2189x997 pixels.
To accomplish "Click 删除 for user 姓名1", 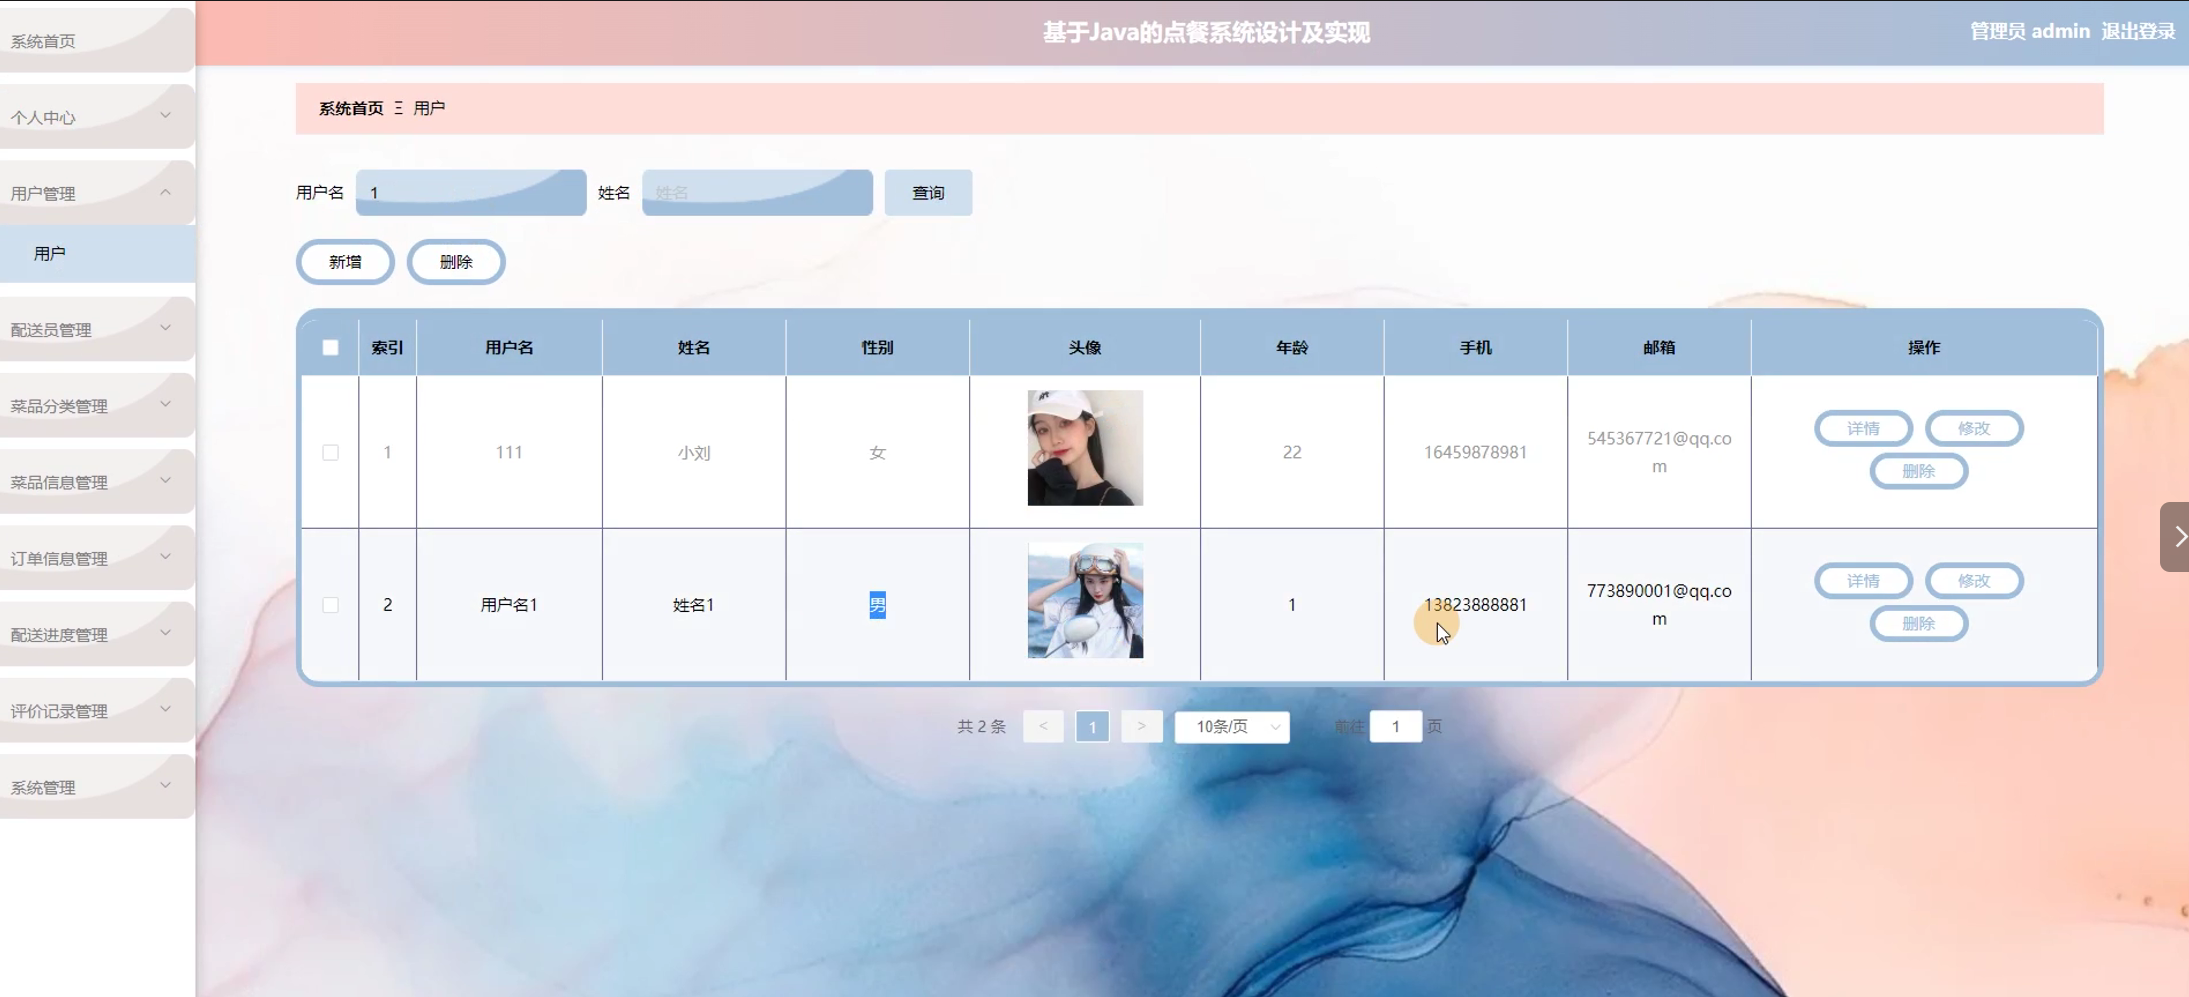I will [x=1918, y=624].
